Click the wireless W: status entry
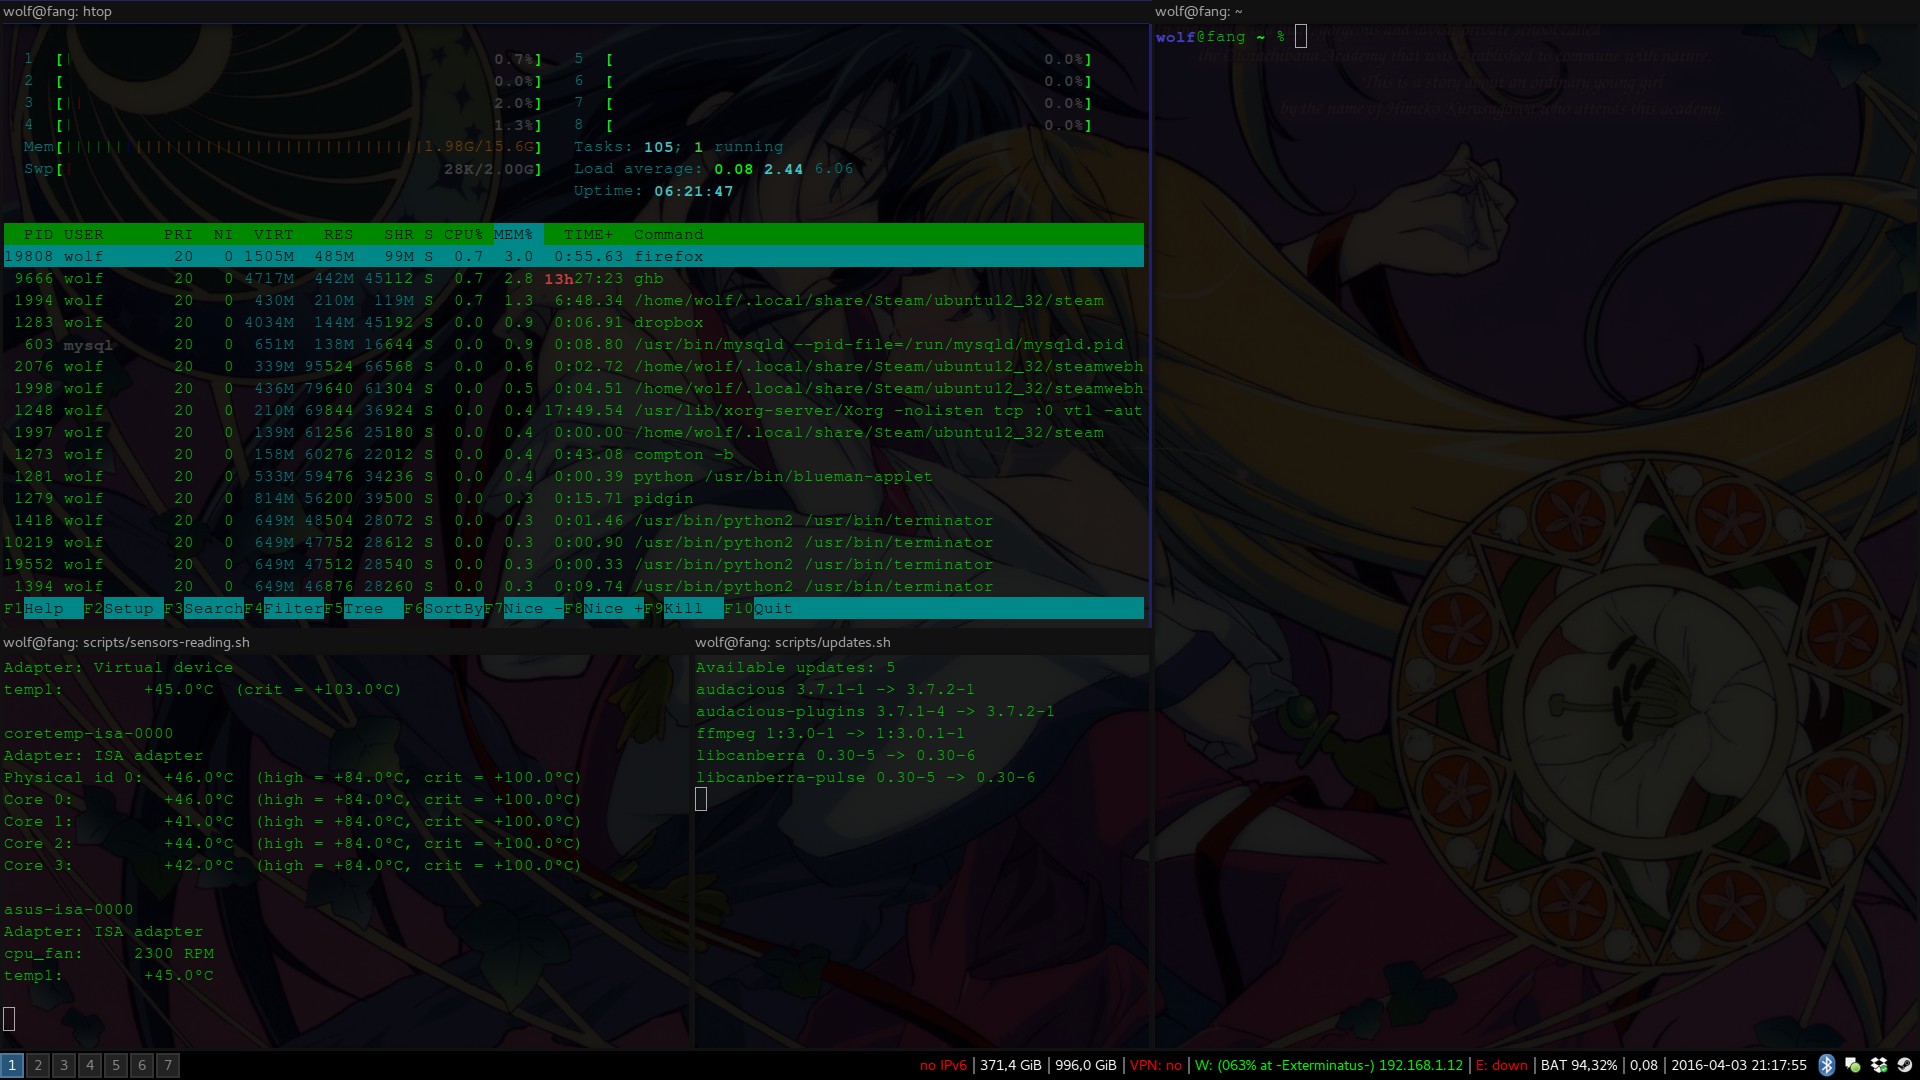The image size is (1920, 1080). click(x=1328, y=1065)
